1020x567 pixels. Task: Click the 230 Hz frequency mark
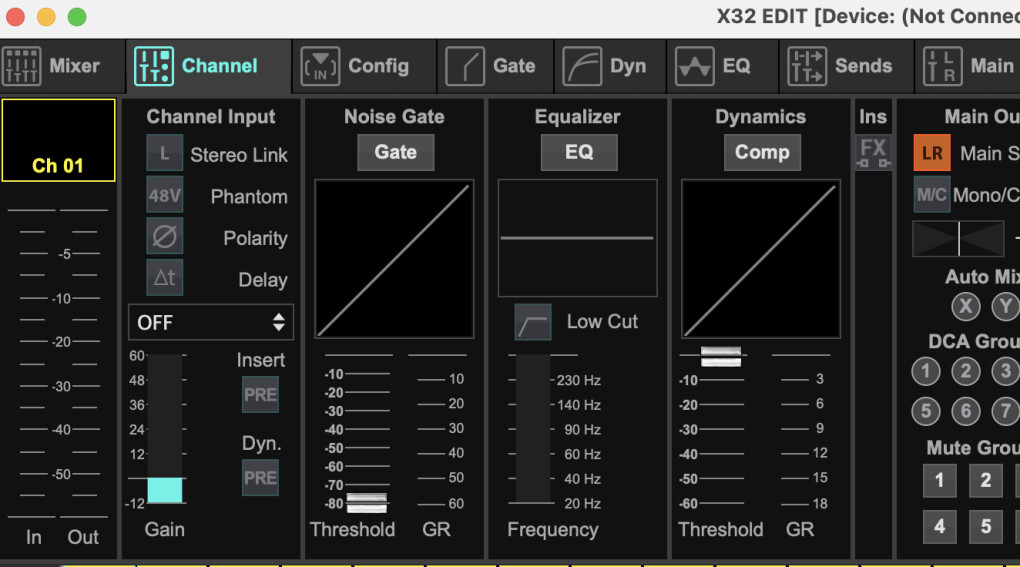tap(578, 380)
